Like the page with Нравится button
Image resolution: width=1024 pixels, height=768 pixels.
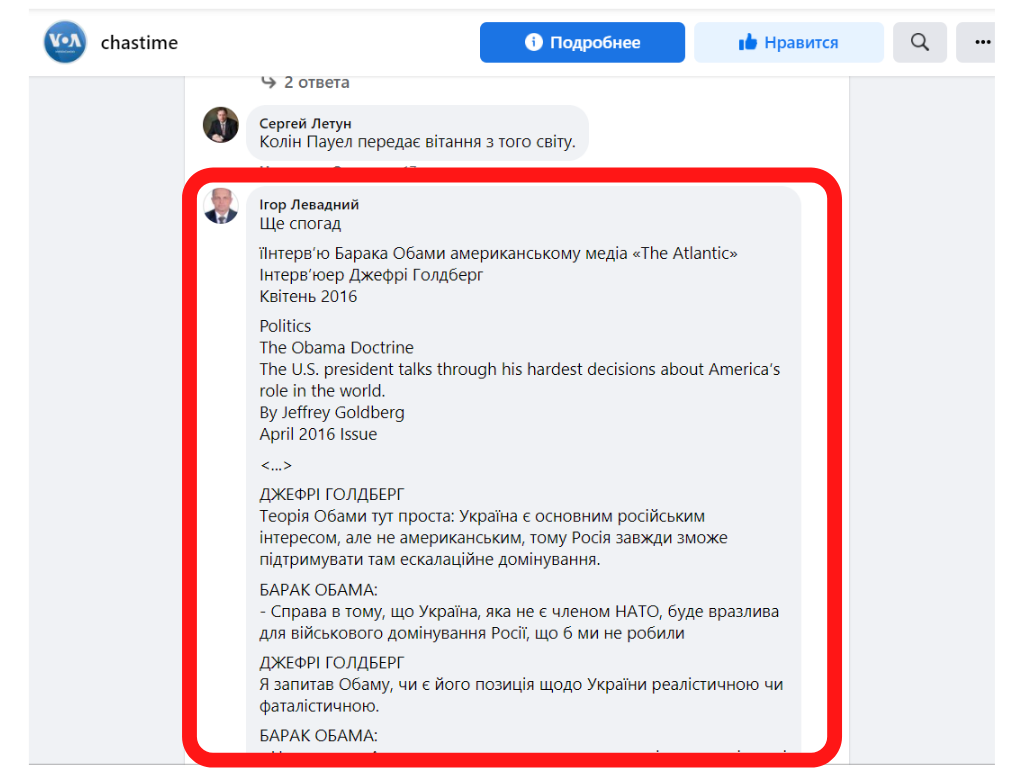[x=788, y=42]
